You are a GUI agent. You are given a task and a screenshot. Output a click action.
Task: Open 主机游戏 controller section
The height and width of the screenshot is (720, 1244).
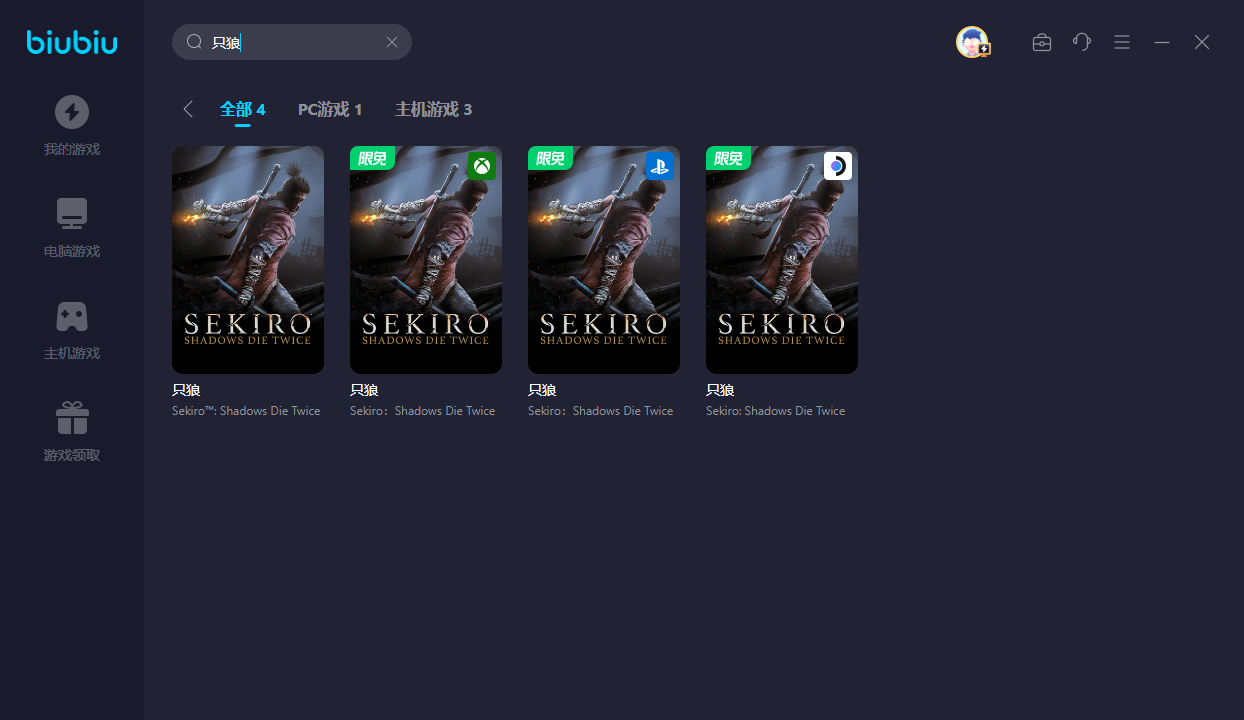pyautogui.click(x=72, y=329)
